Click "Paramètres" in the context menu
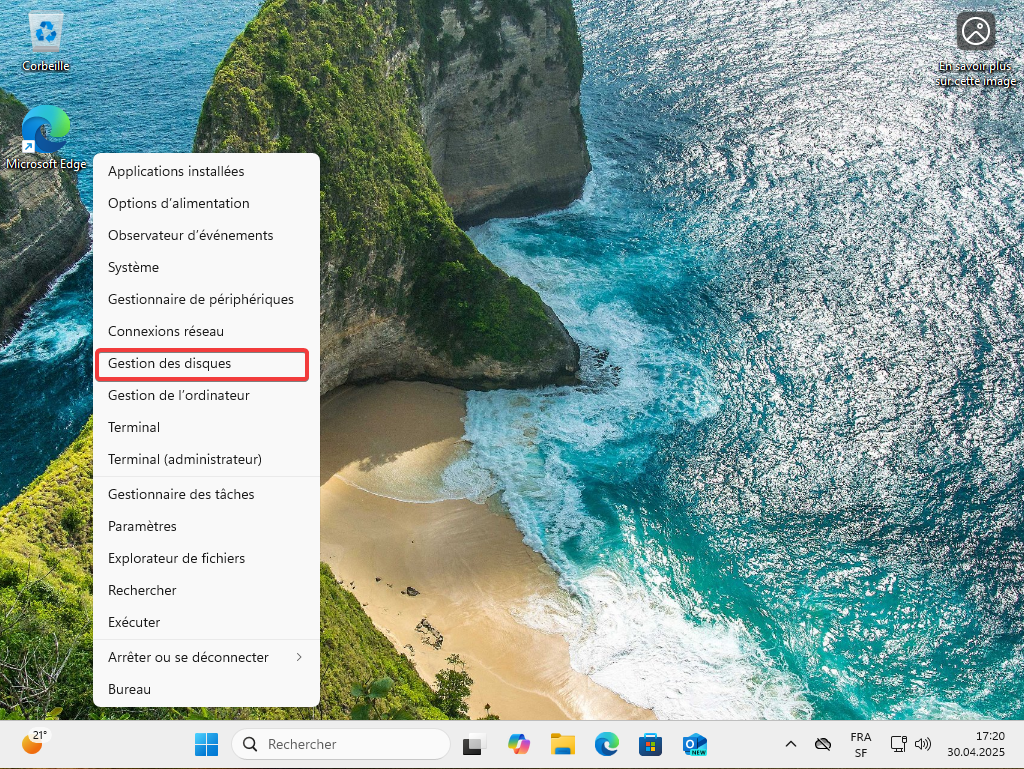1024x769 pixels. [x=142, y=526]
